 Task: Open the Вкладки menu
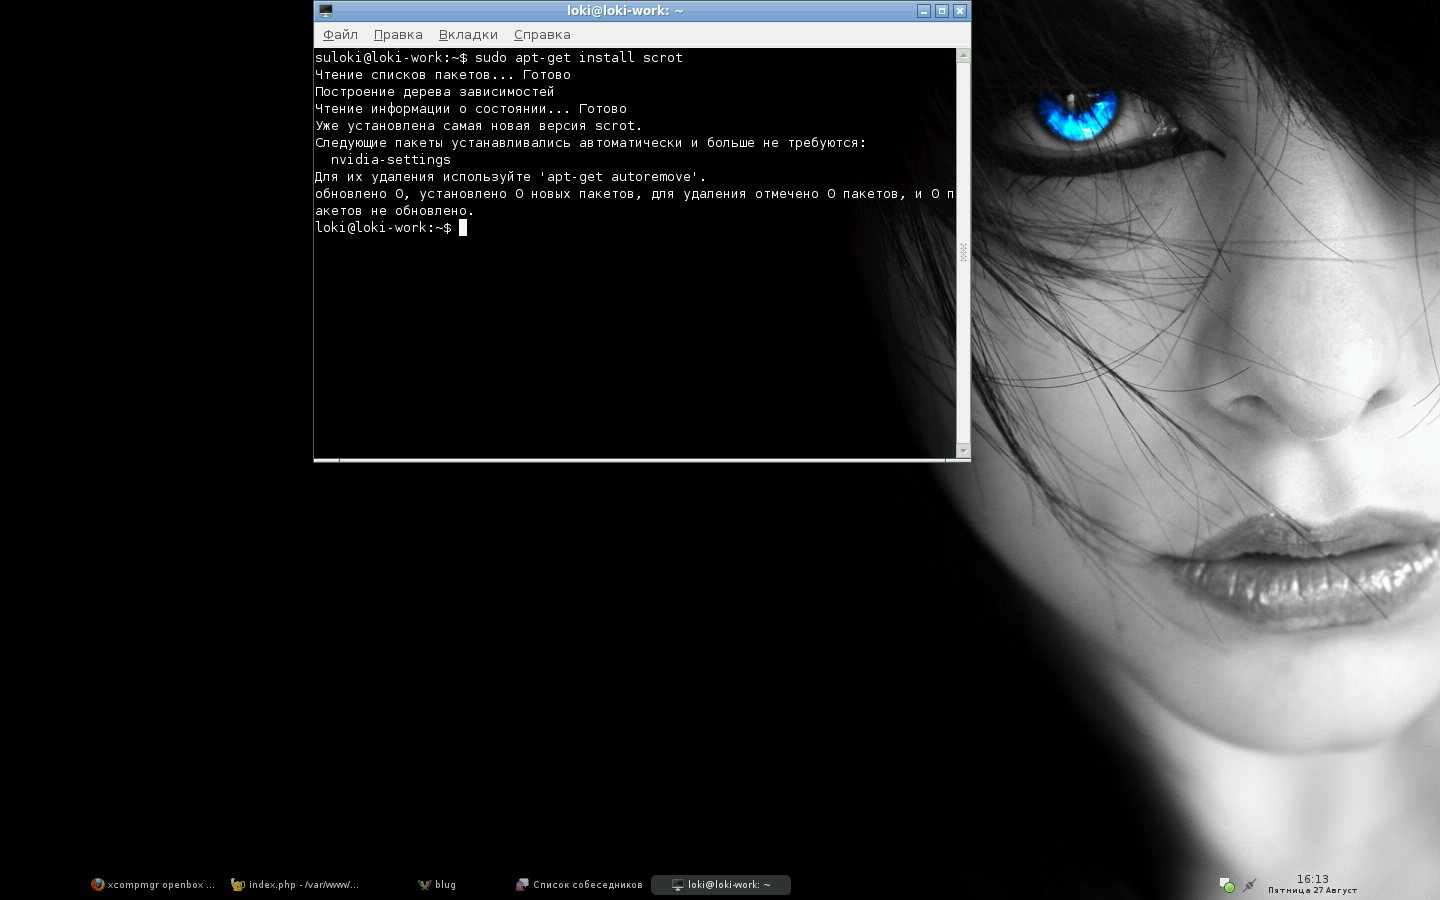467,34
